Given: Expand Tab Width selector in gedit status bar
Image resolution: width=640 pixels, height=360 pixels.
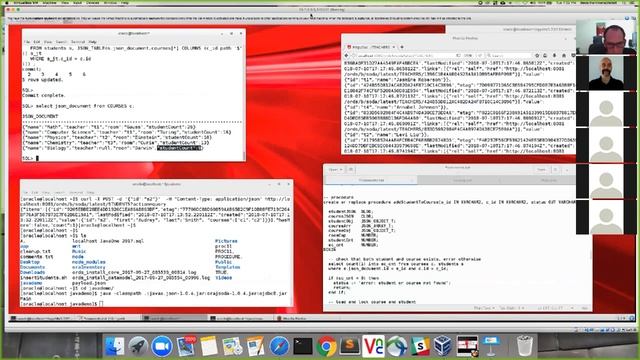Looking at the screenshot, I should pos(512,308).
